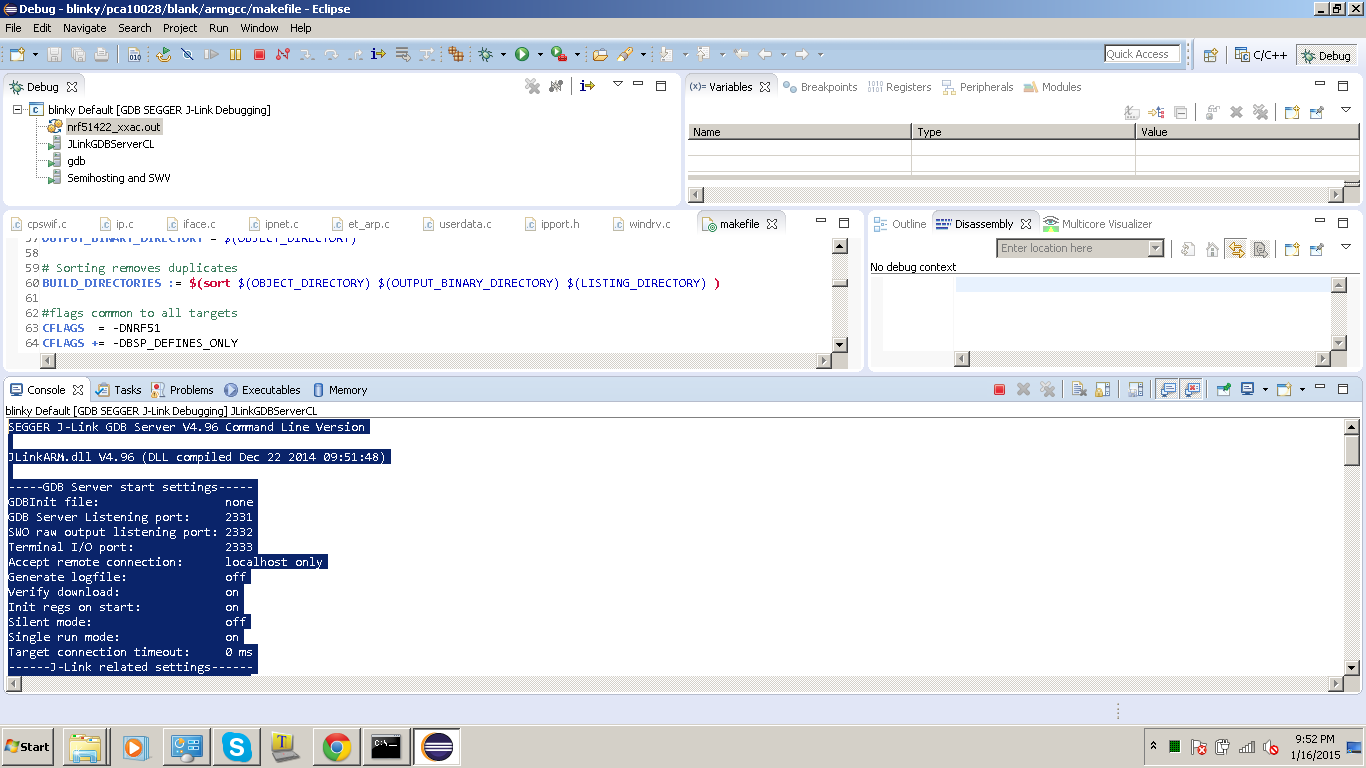The width and height of the screenshot is (1366, 768).
Task: Click the Save toolbar icon
Action: [x=55, y=54]
